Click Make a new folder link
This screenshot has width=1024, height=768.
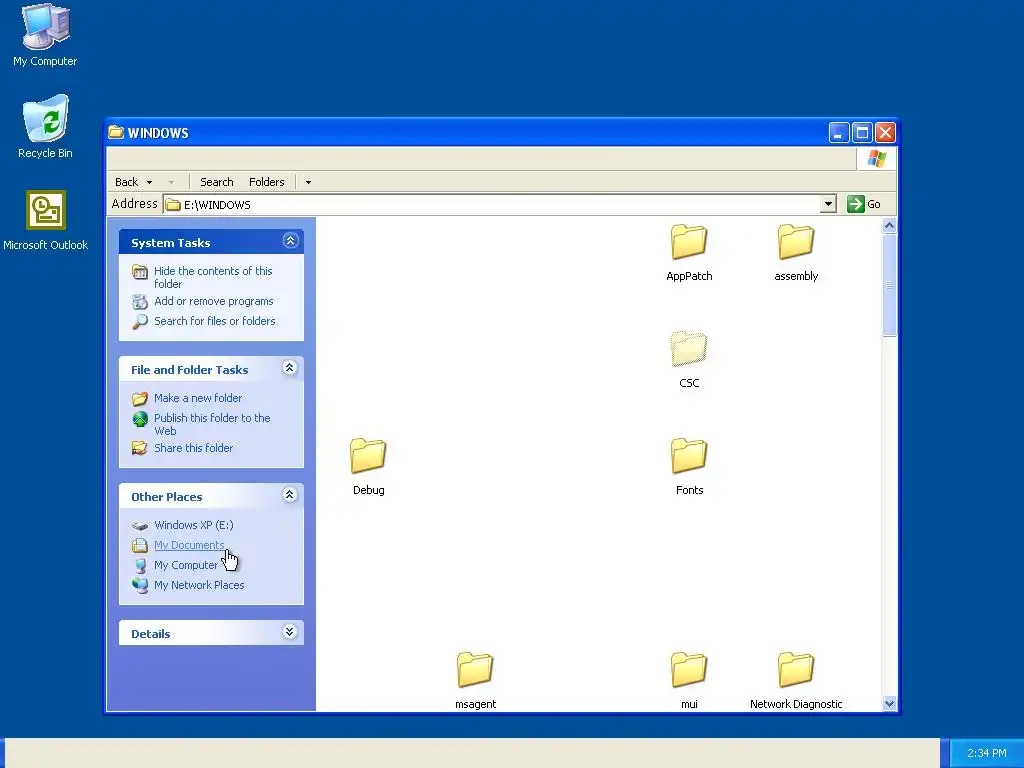click(198, 398)
